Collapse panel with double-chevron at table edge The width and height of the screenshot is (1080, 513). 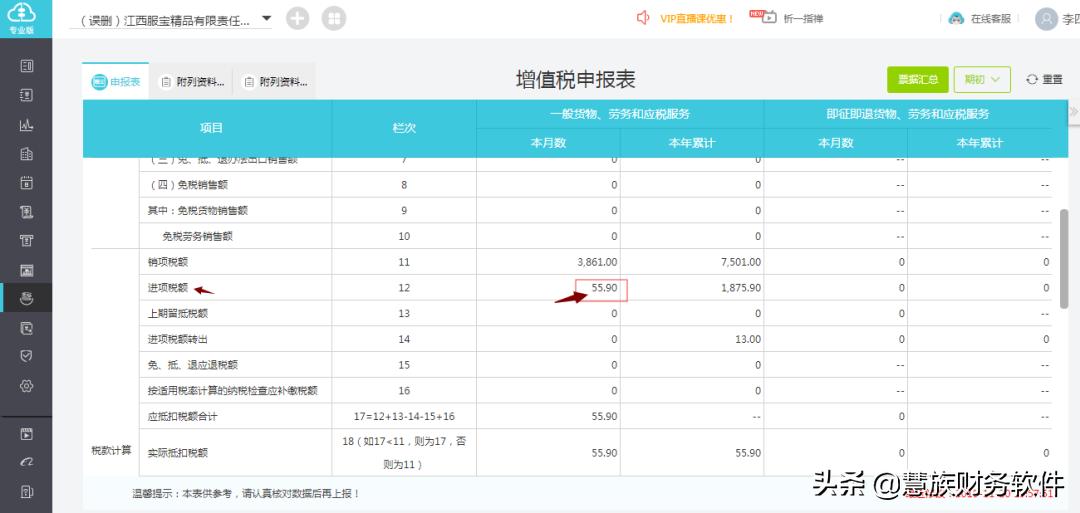(1073, 112)
